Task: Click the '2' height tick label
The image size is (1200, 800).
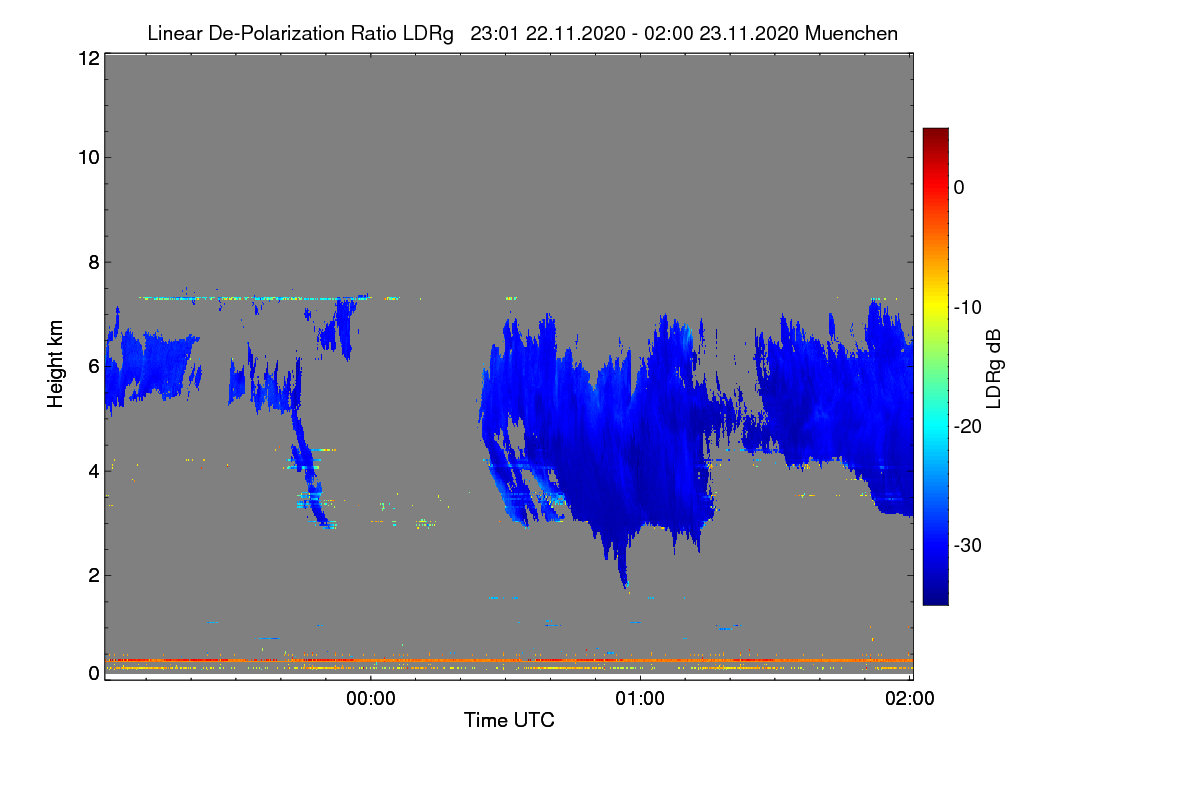Action: tap(92, 575)
